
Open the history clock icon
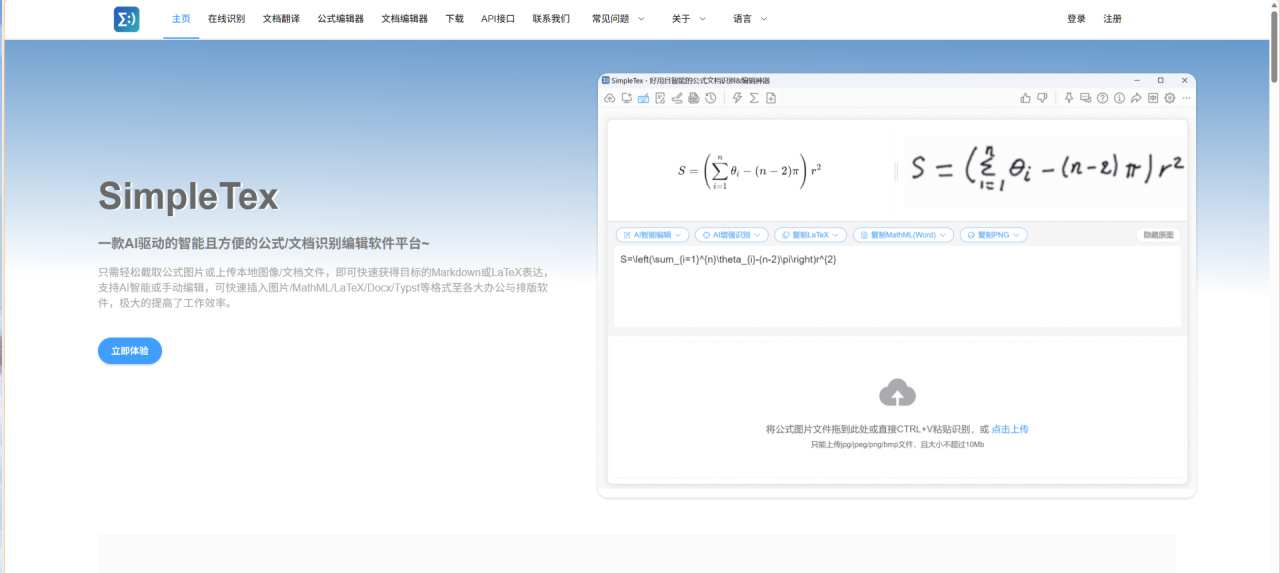[x=710, y=98]
